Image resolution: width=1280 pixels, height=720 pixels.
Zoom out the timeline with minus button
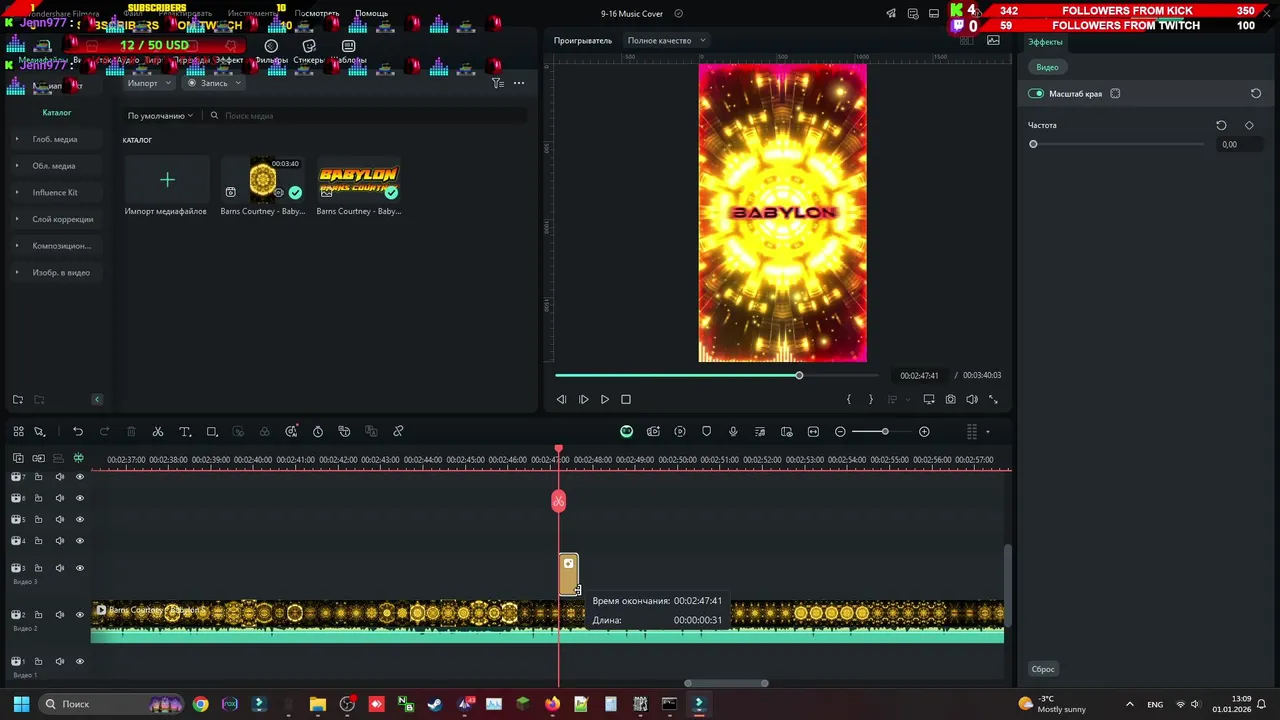[x=840, y=432]
